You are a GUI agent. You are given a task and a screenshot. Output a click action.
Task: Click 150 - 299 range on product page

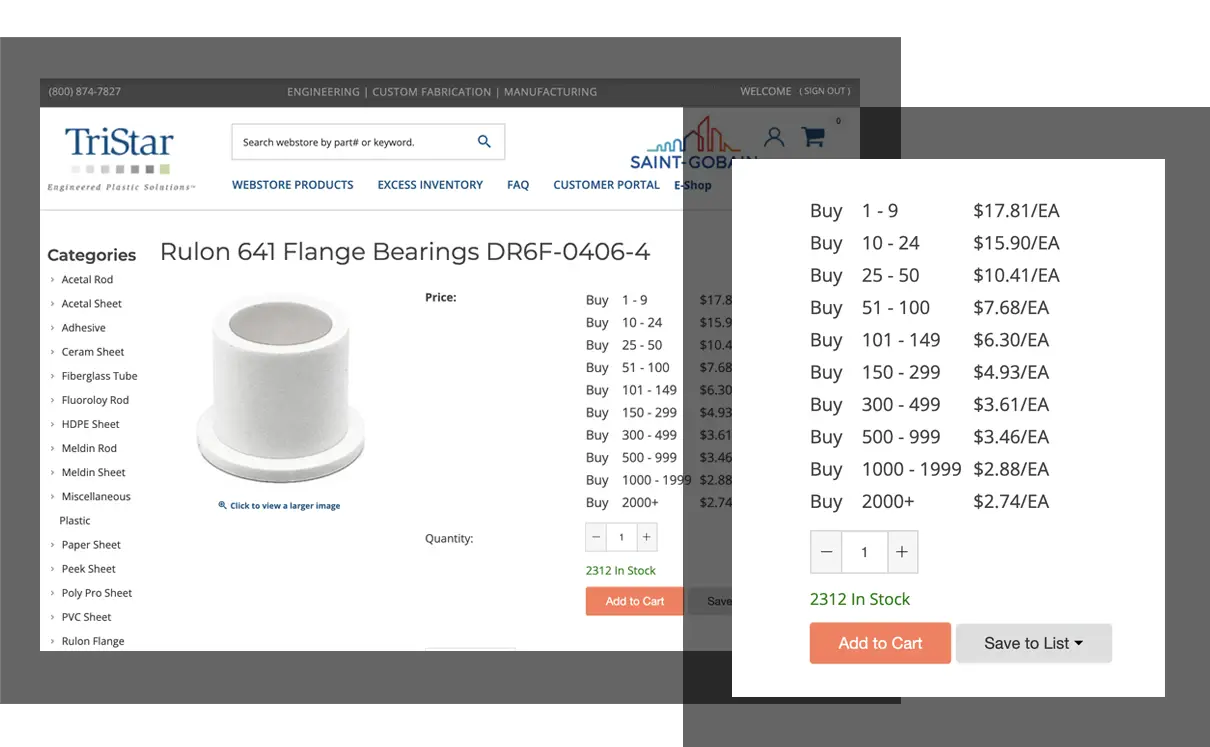point(649,412)
